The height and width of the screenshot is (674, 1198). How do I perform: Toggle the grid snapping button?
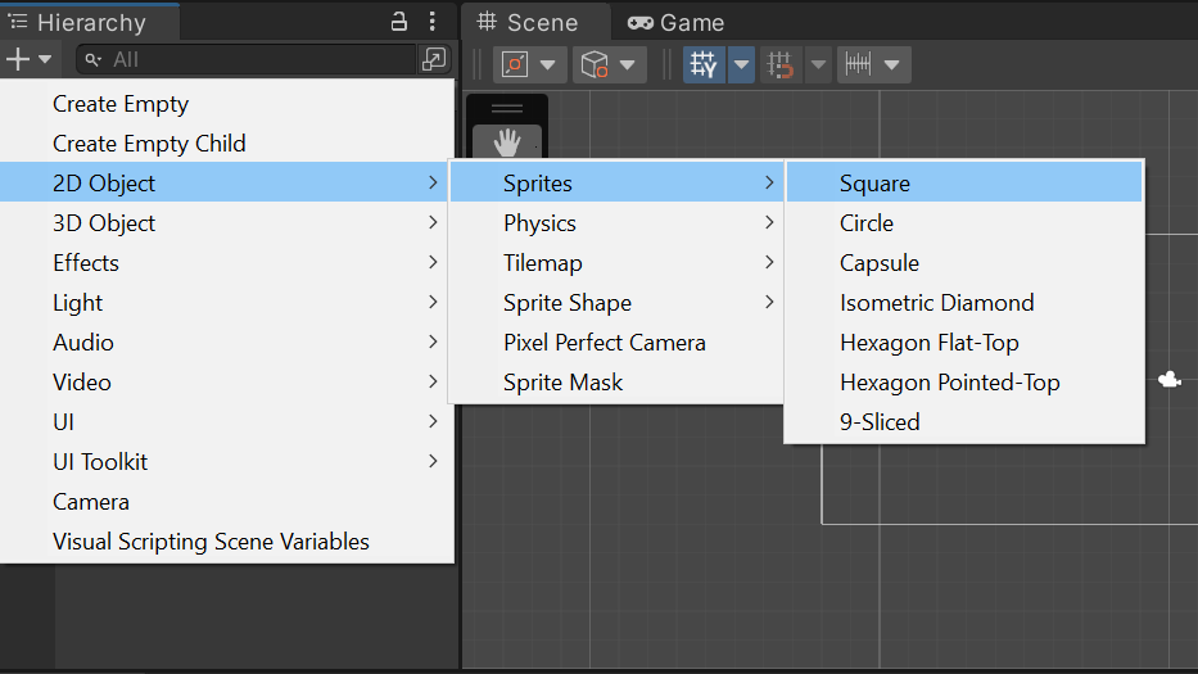pyautogui.click(x=780, y=64)
